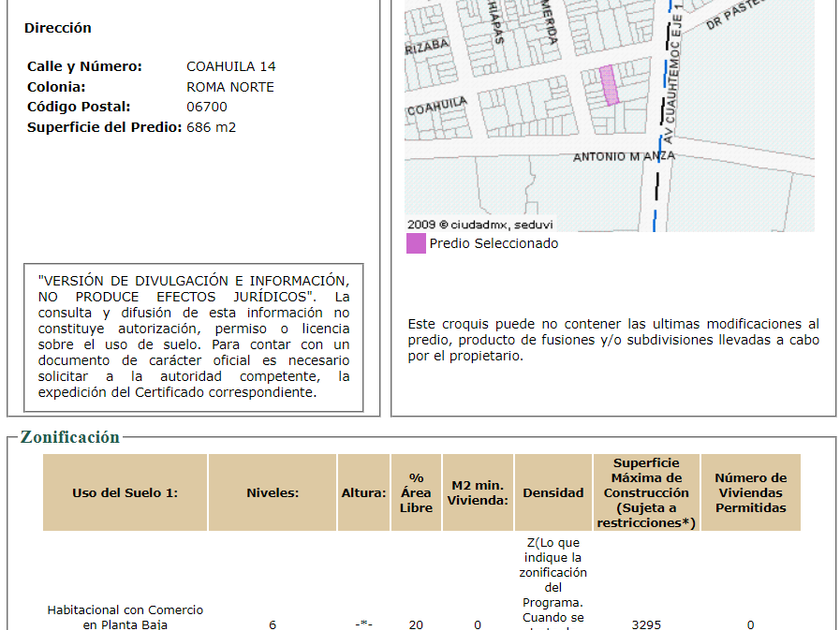Click the Superficie del Predio label

point(104,127)
